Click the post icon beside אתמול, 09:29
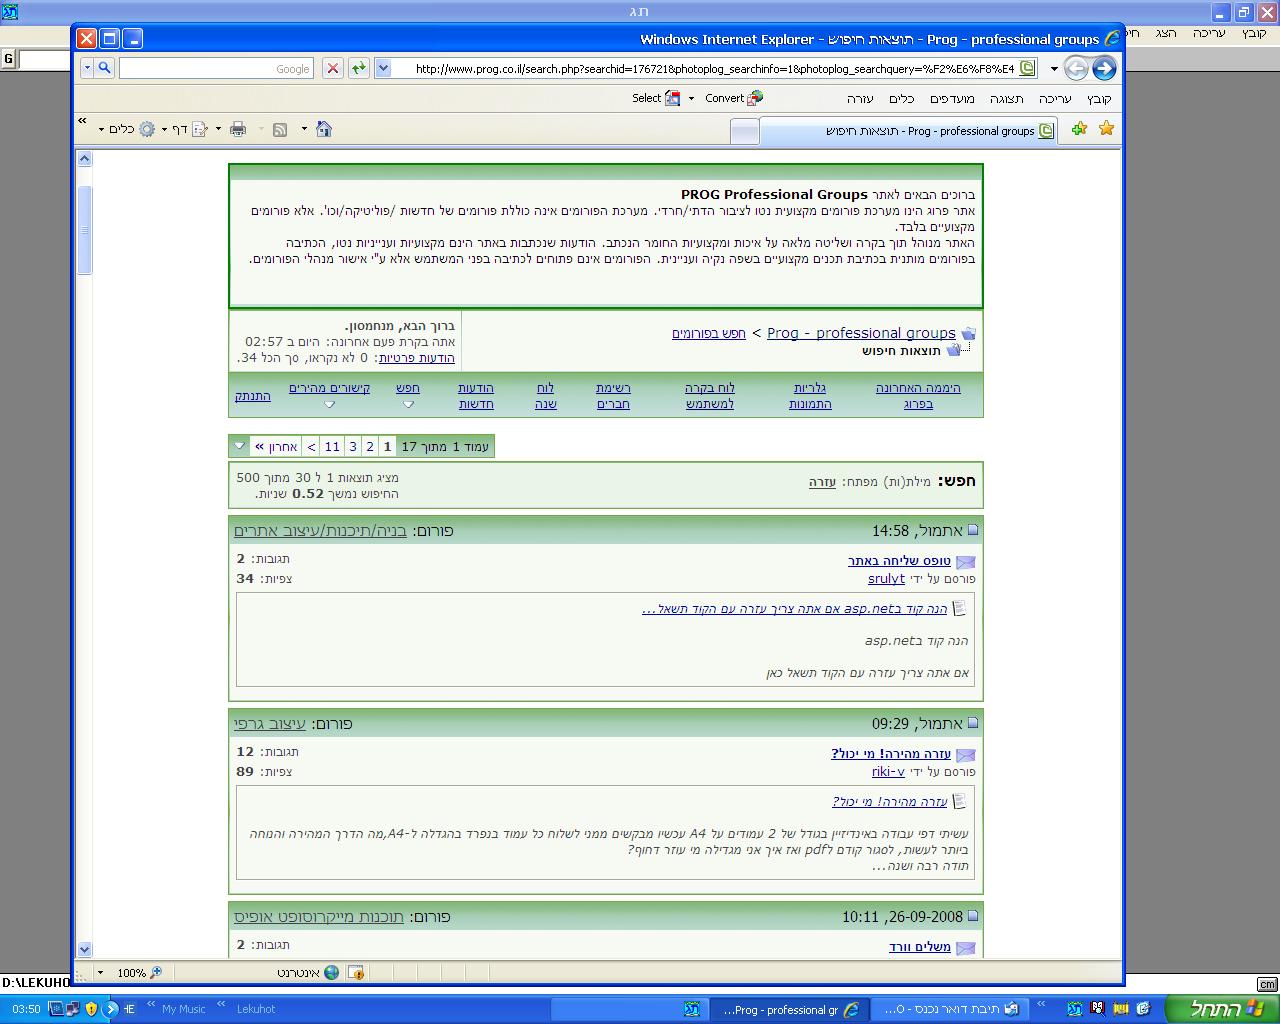 973,723
